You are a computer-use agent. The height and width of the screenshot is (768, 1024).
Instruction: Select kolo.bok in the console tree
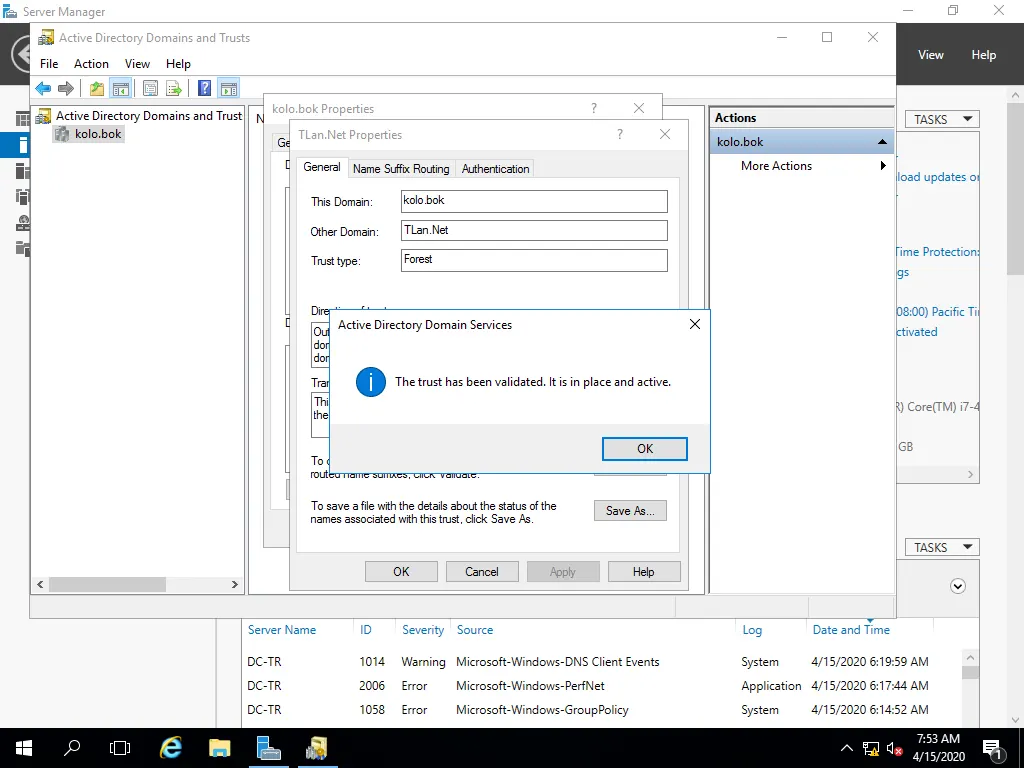[x=98, y=134]
